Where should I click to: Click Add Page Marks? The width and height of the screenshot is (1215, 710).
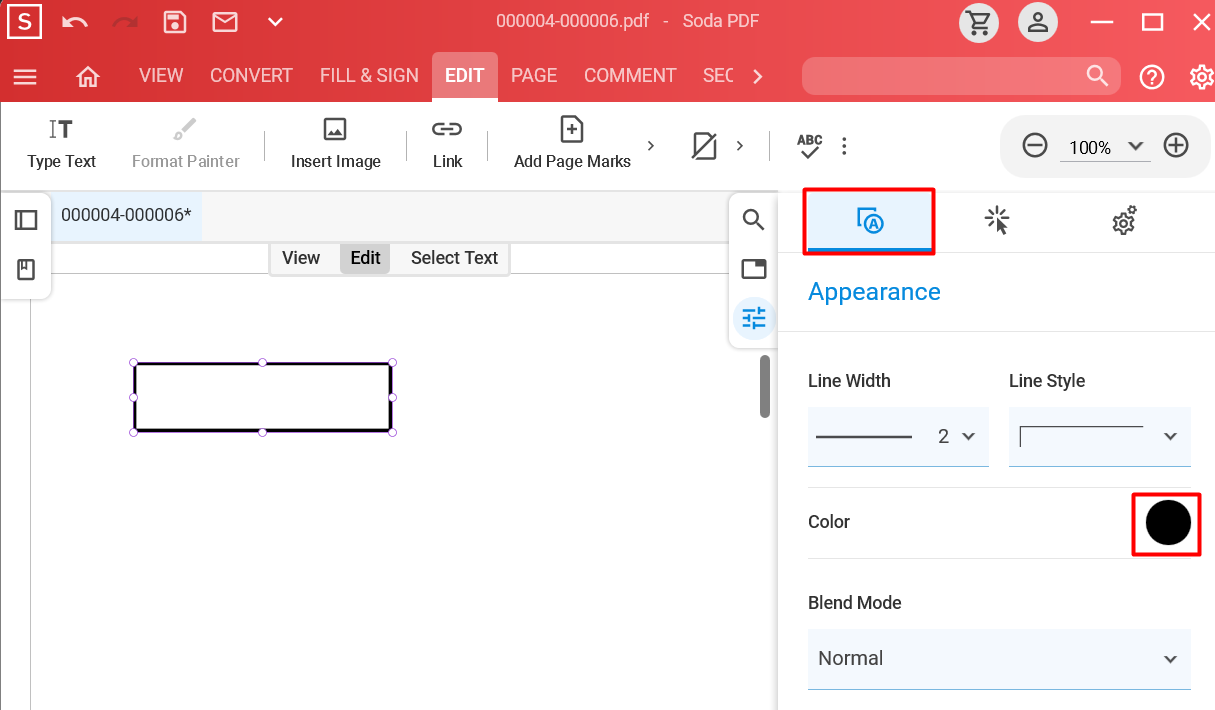(572, 144)
